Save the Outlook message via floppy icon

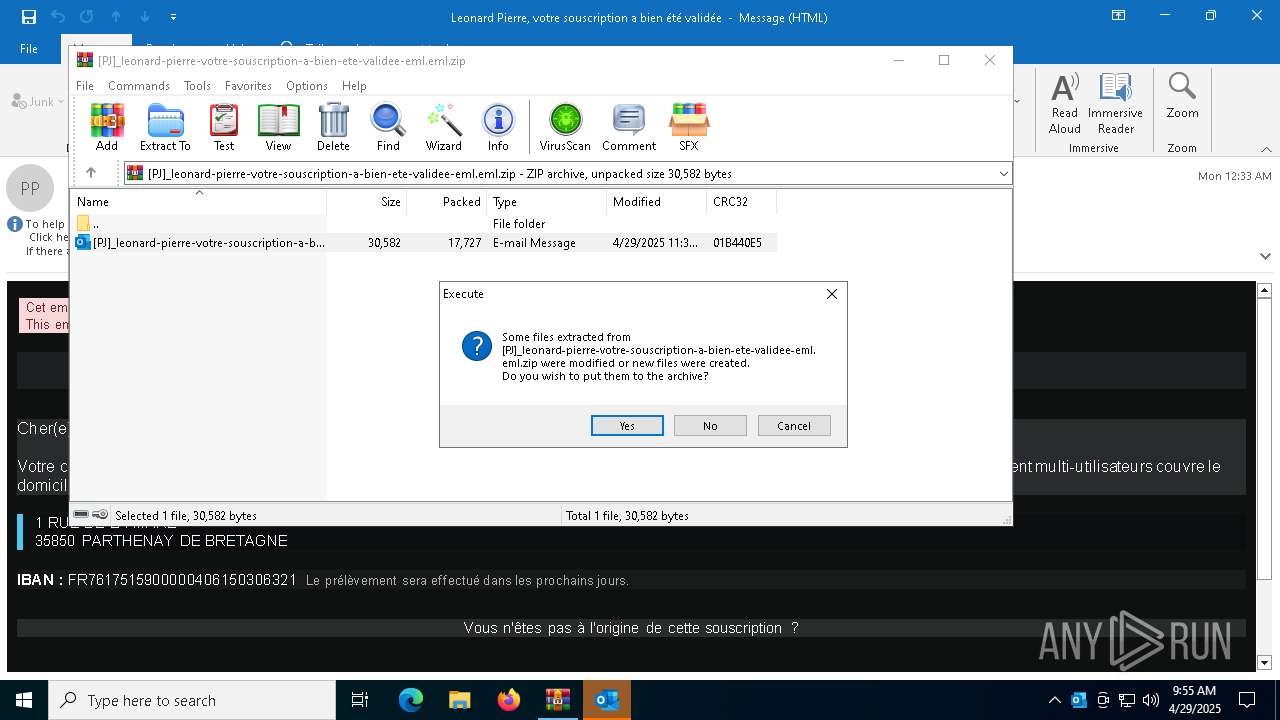28,16
